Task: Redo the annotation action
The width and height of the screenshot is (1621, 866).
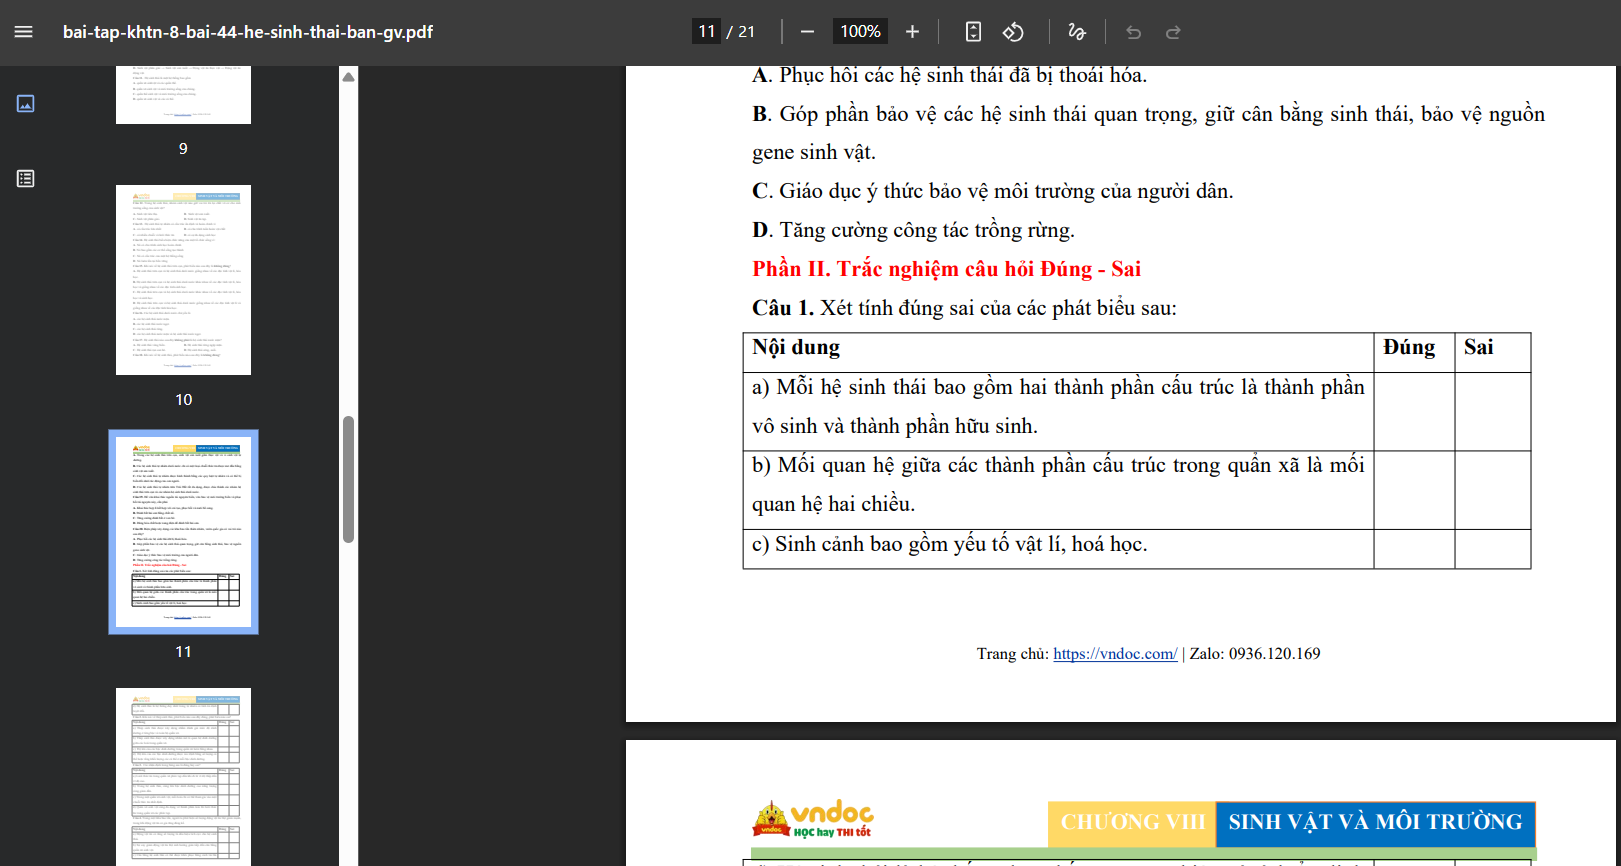Action: pos(1173,32)
